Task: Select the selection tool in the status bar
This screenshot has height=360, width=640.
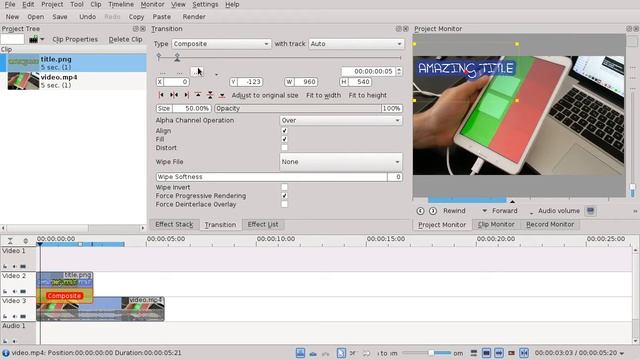Action: pos(341,353)
